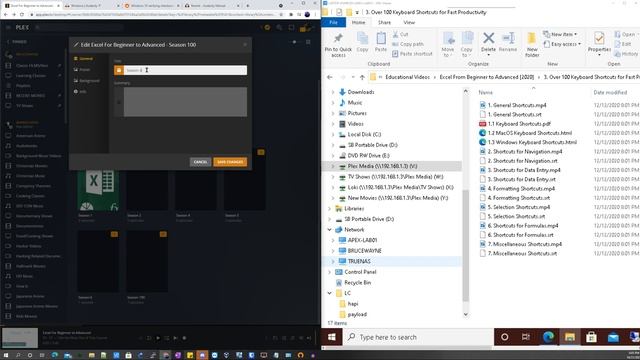This screenshot has width=640, height=360.
Task: Click the Windows Start button on right taskbar
Action: [331, 337]
